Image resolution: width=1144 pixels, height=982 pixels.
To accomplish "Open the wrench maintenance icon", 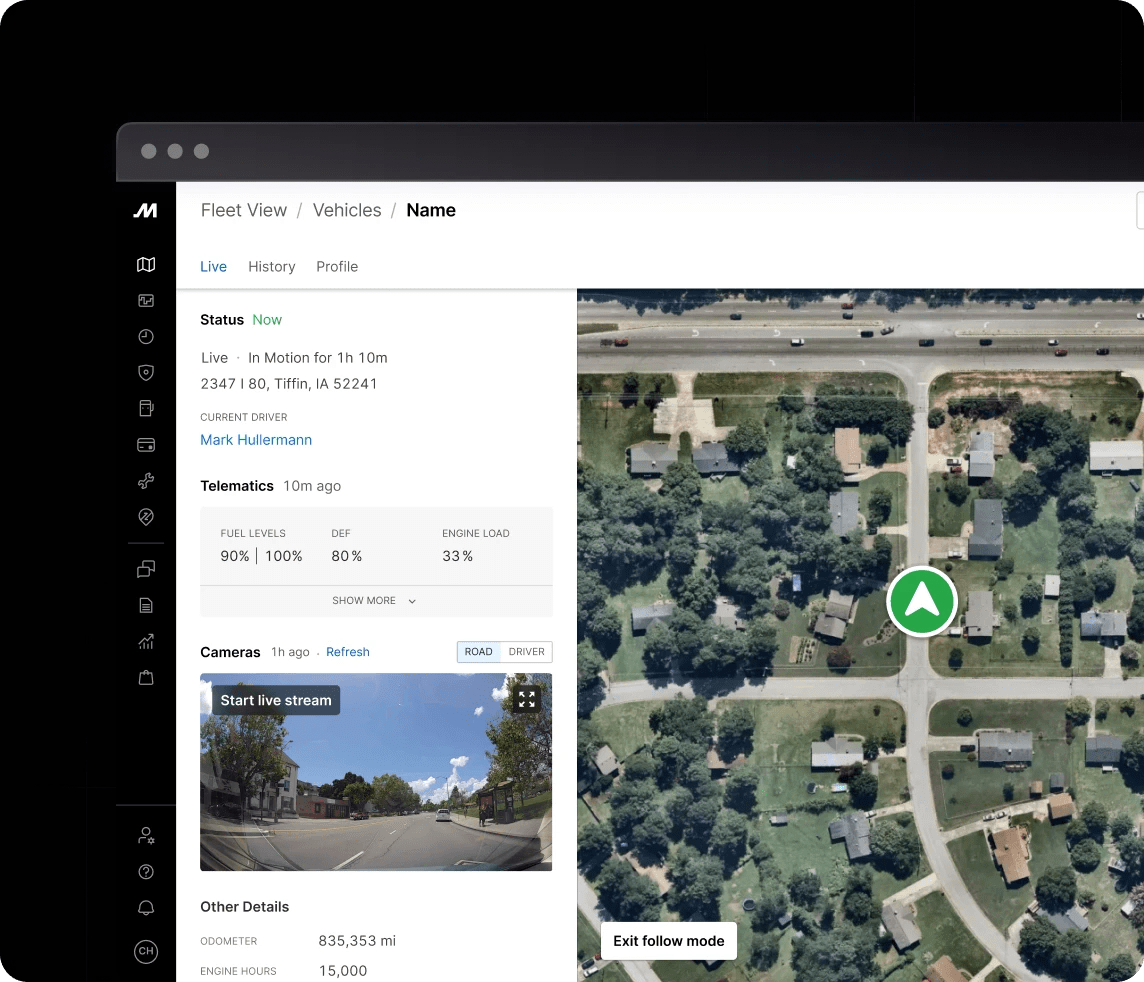I will pos(146,481).
